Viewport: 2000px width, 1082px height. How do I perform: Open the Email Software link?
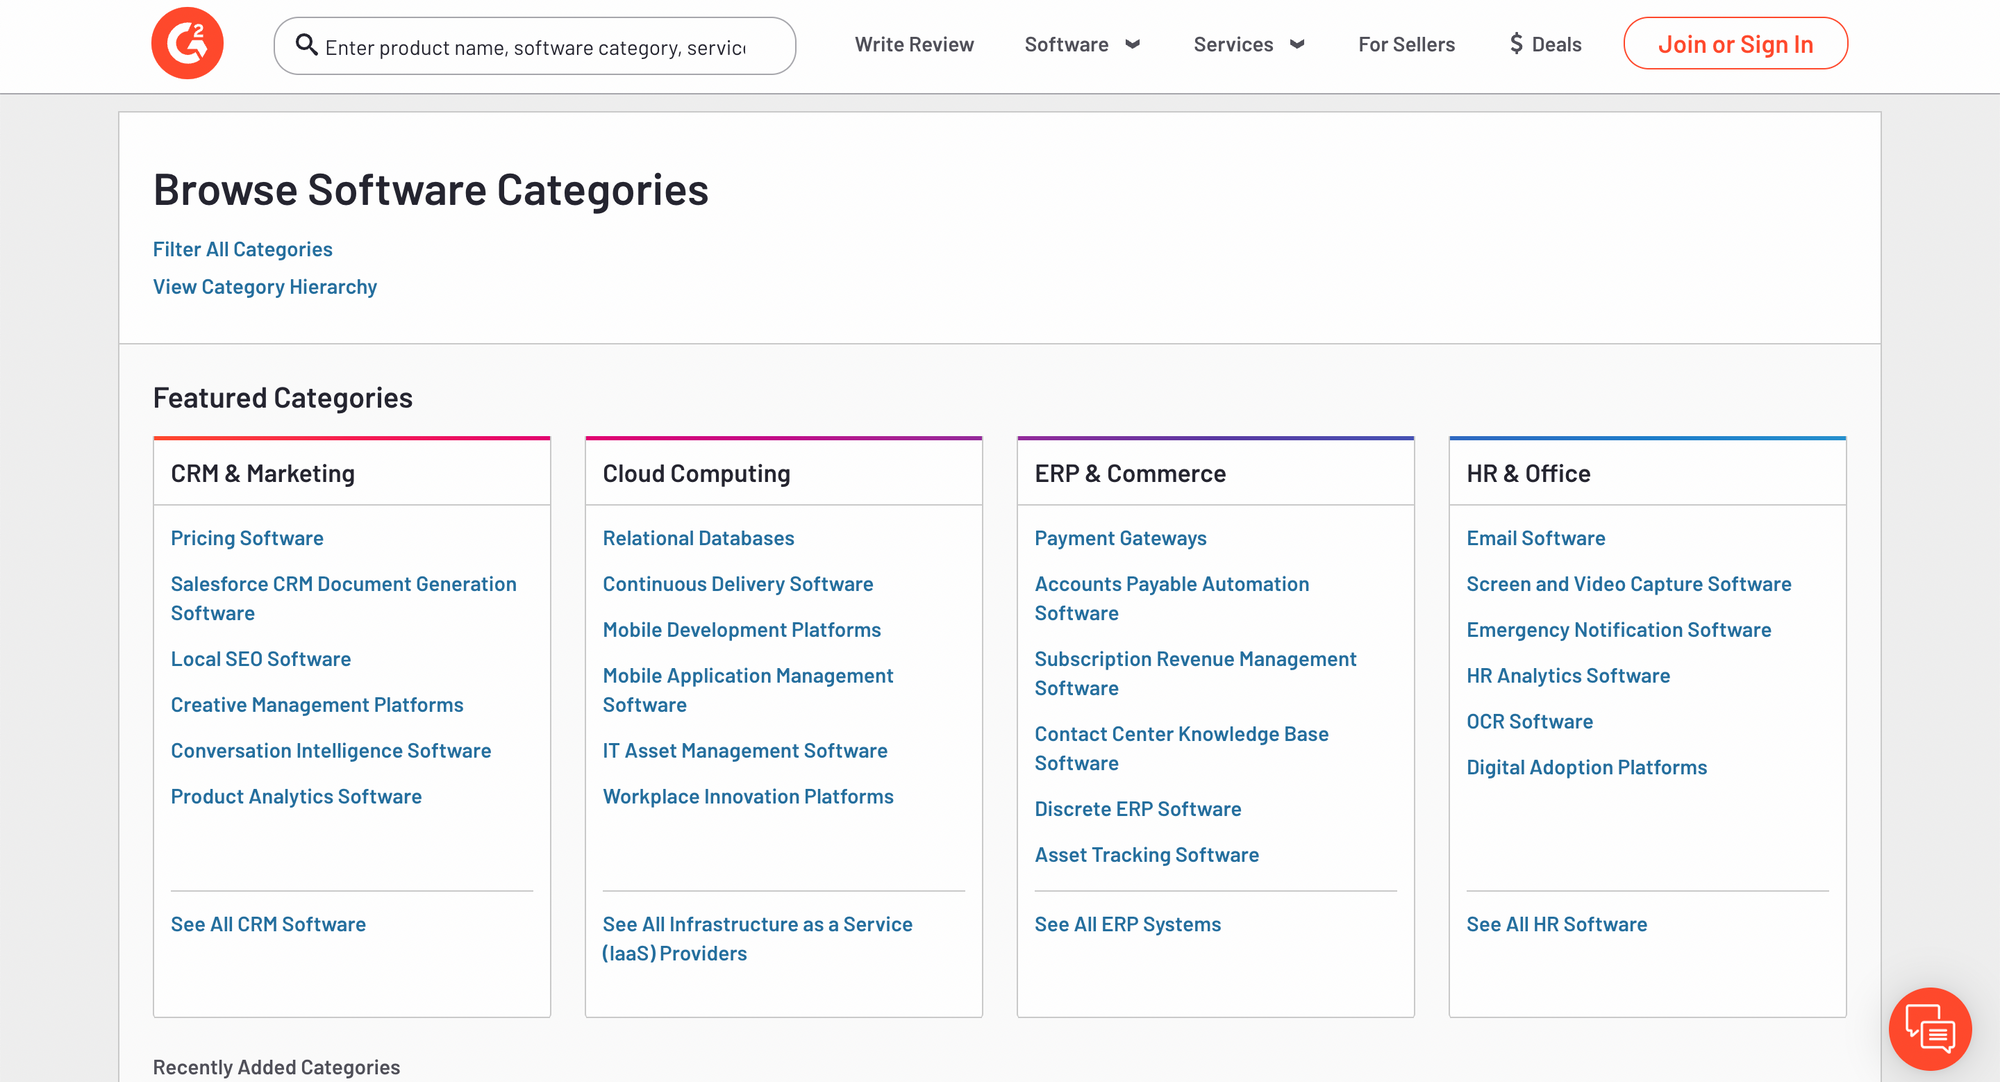[x=1536, y=538]
